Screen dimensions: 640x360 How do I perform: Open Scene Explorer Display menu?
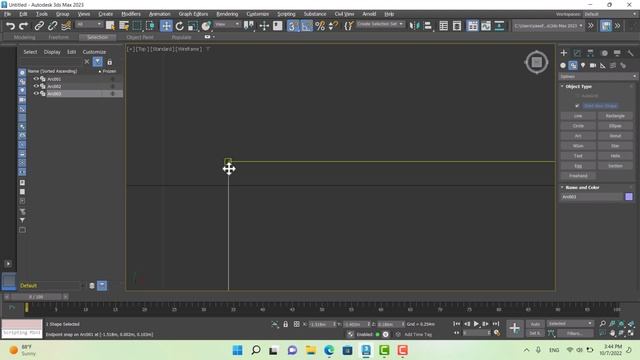(x=52, y=52)
